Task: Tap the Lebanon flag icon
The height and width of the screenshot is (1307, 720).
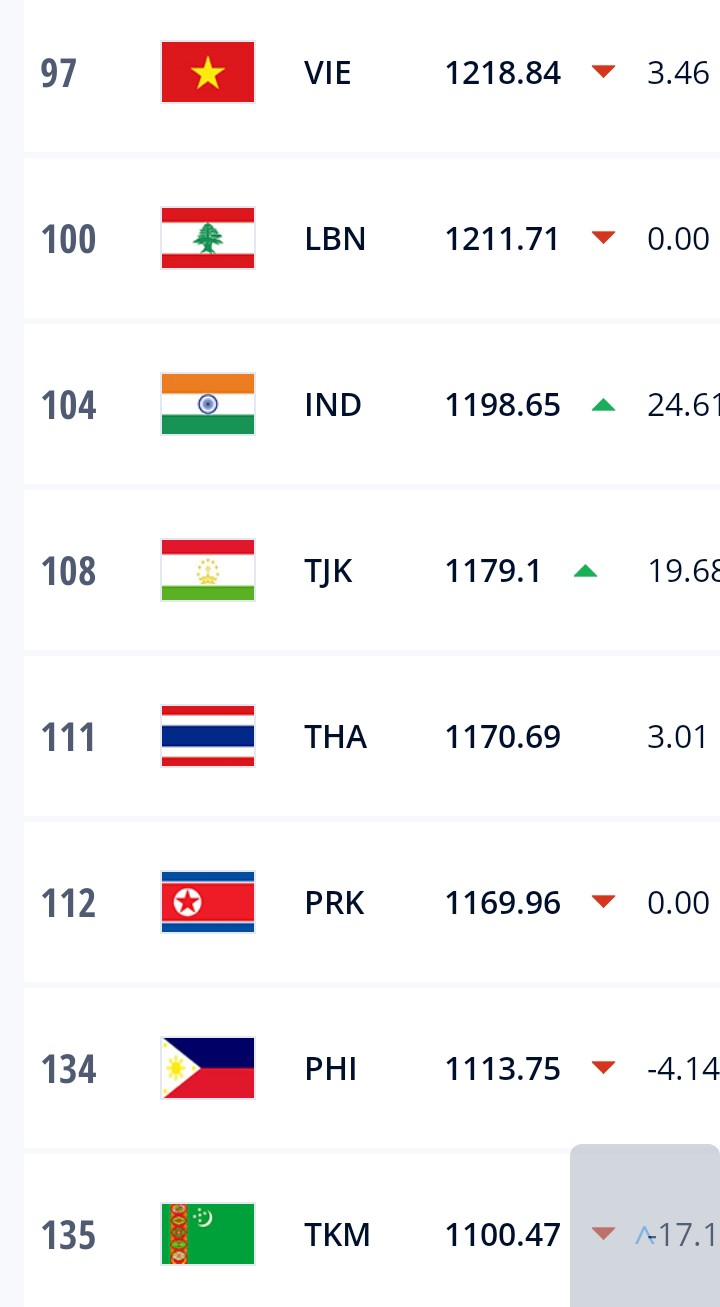Action: 208,238
